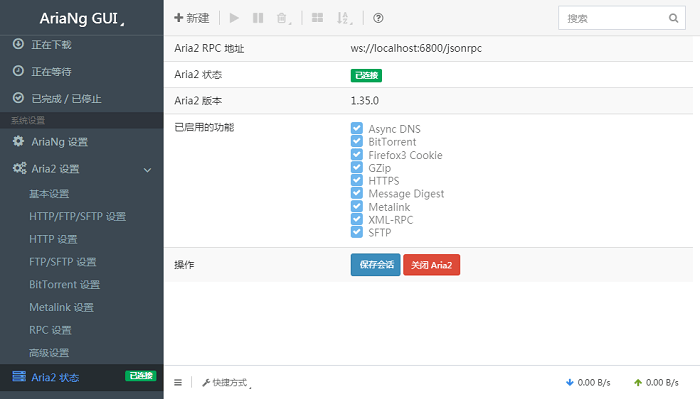This screenshot has height=399, width=700.
Task: Click download speed 0.00 B/s text
Action: pyautogui.click(x=594, y=382)
